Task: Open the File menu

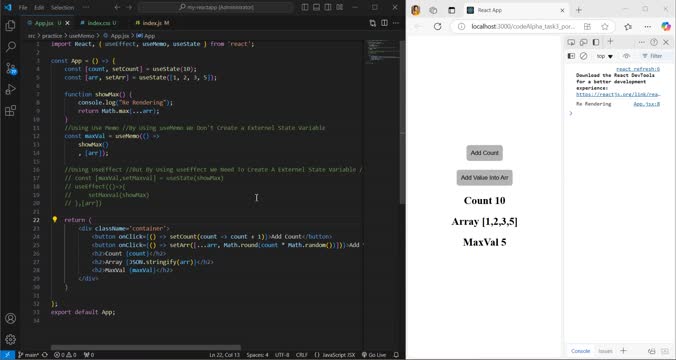Action: [23, 7]
